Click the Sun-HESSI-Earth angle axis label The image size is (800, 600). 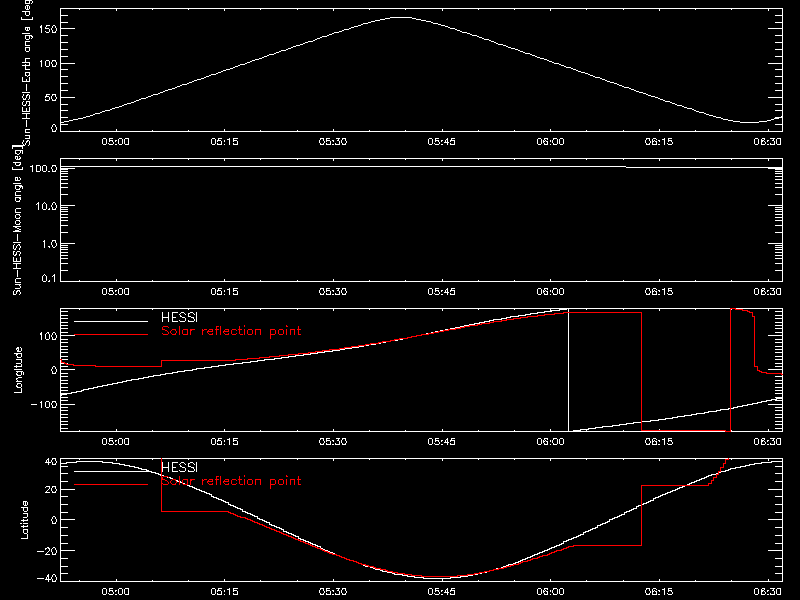27,73
